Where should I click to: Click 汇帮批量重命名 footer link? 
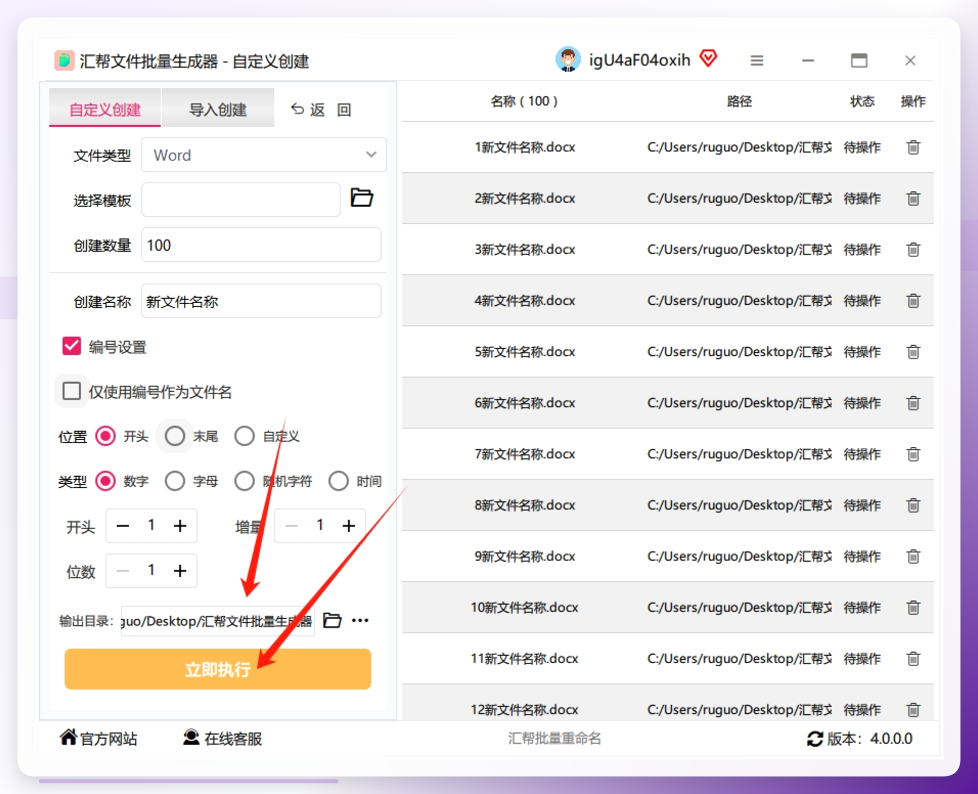(554, 738)
